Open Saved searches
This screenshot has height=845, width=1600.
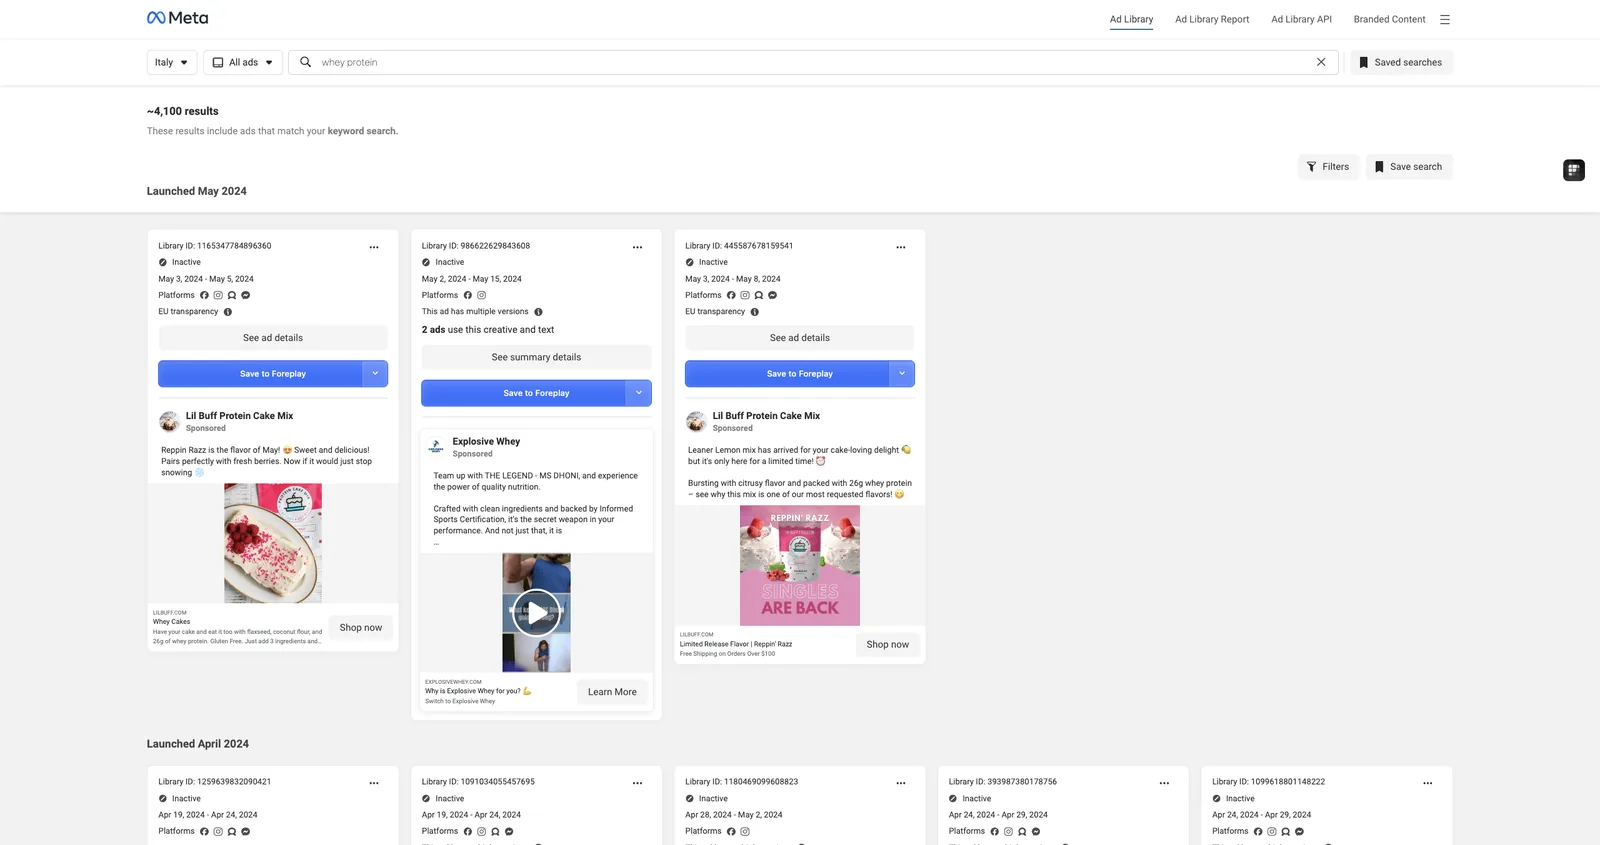click(x=1401, y=62)
